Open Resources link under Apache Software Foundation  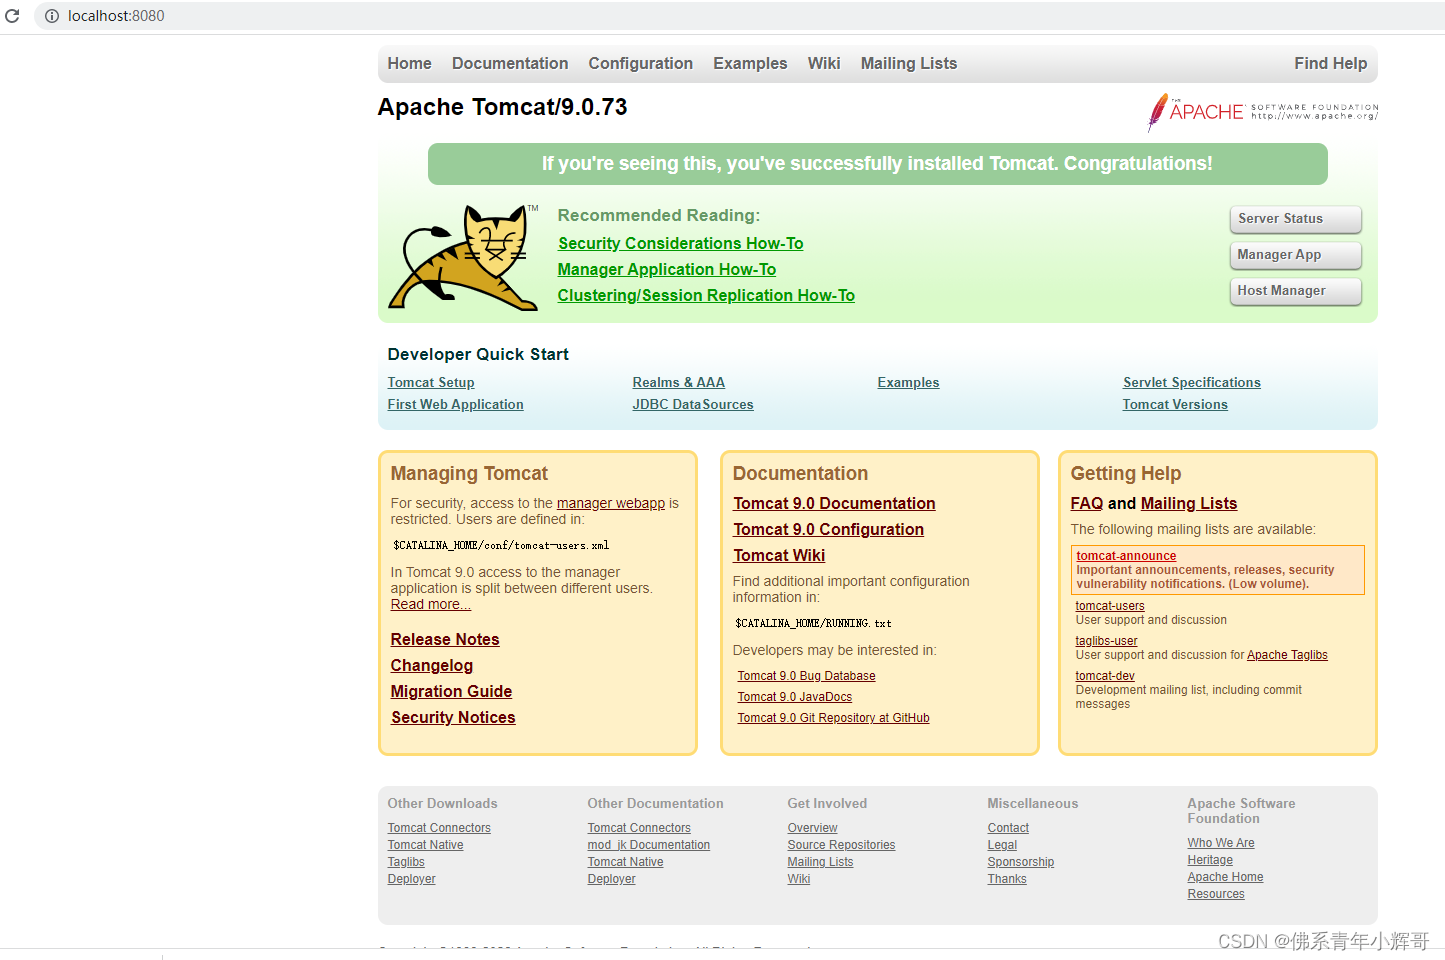[1216, 894]
